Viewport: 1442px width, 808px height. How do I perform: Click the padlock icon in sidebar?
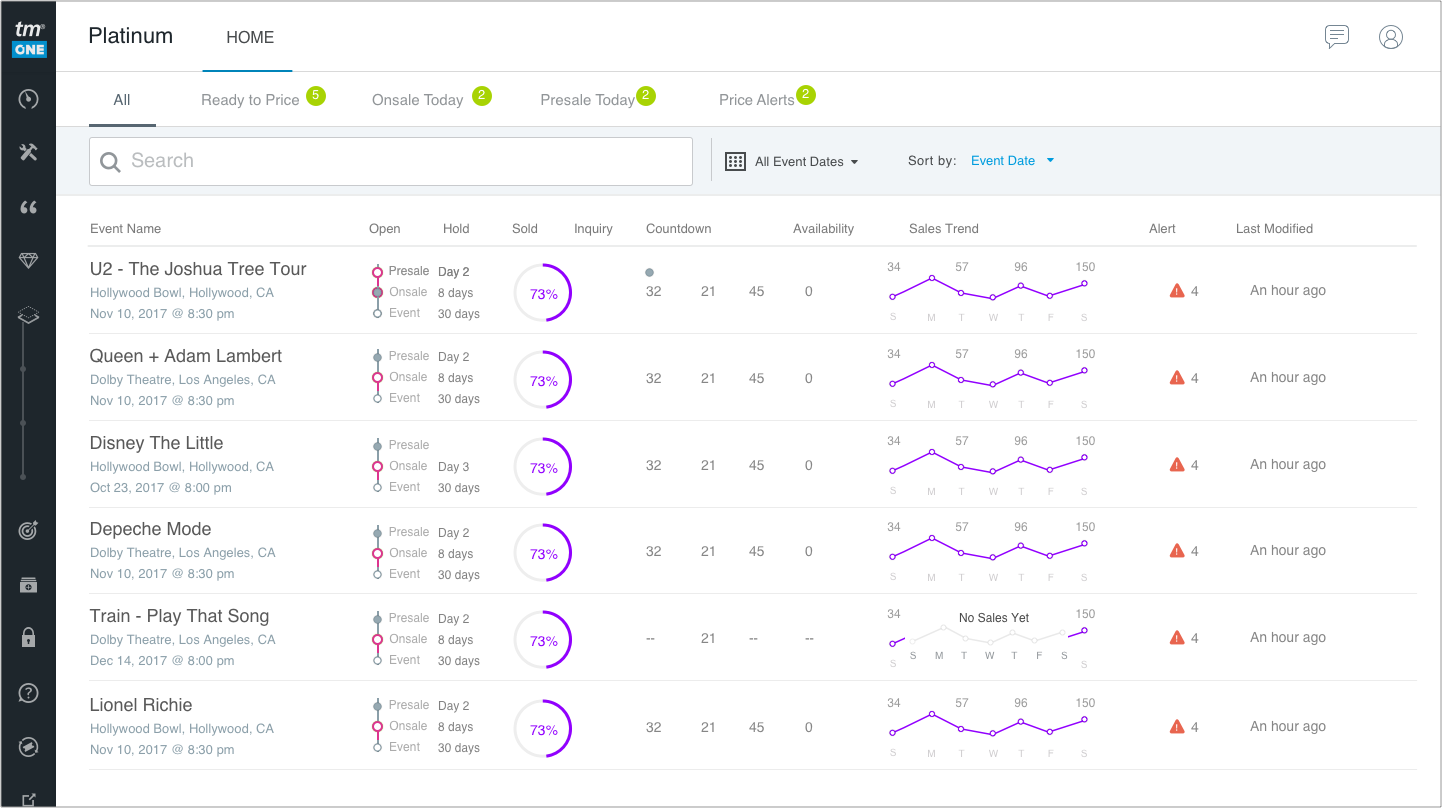click(28, 637)
